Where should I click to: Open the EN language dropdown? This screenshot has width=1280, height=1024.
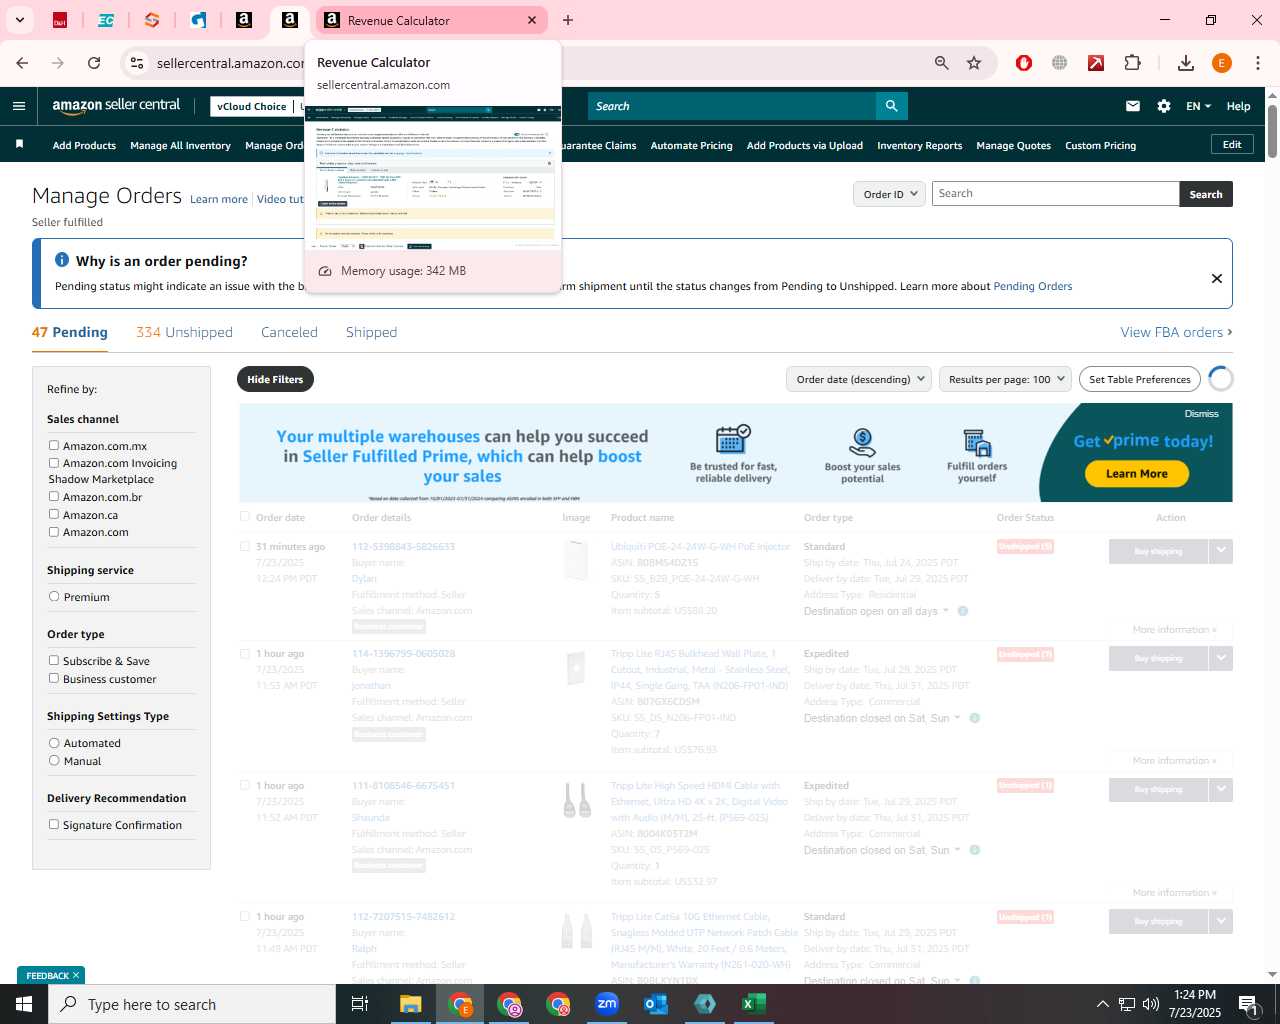[1198, 106]
